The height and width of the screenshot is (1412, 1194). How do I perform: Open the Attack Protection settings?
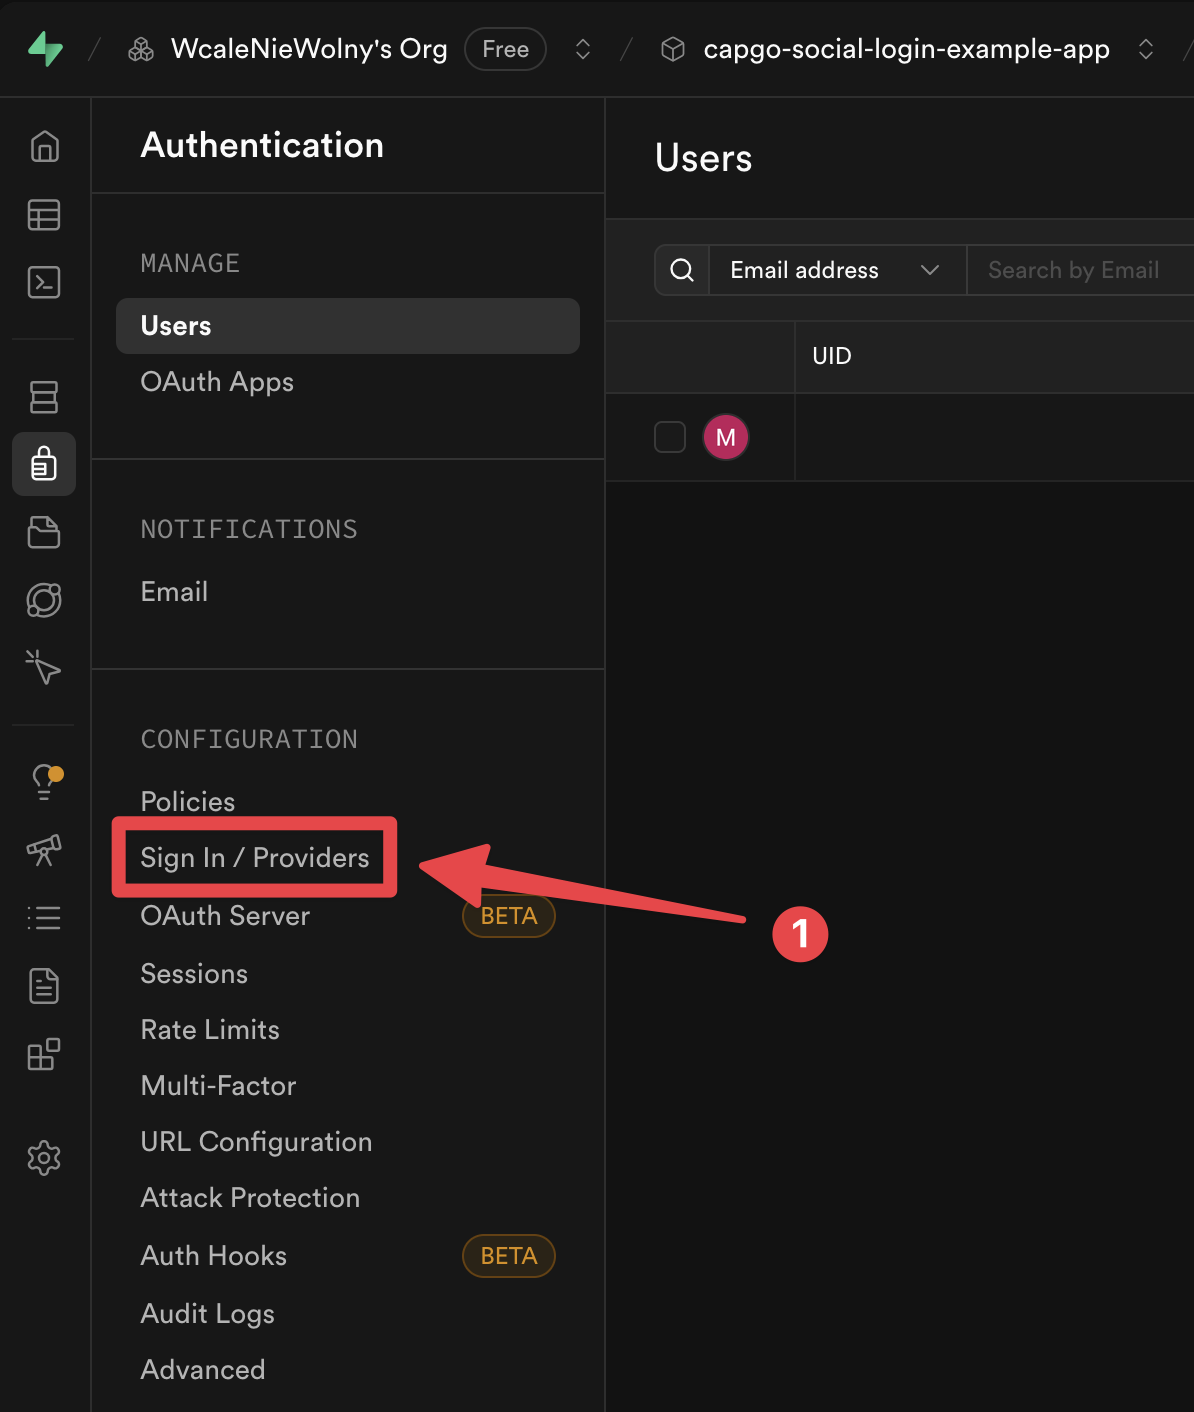point(250,1197)
